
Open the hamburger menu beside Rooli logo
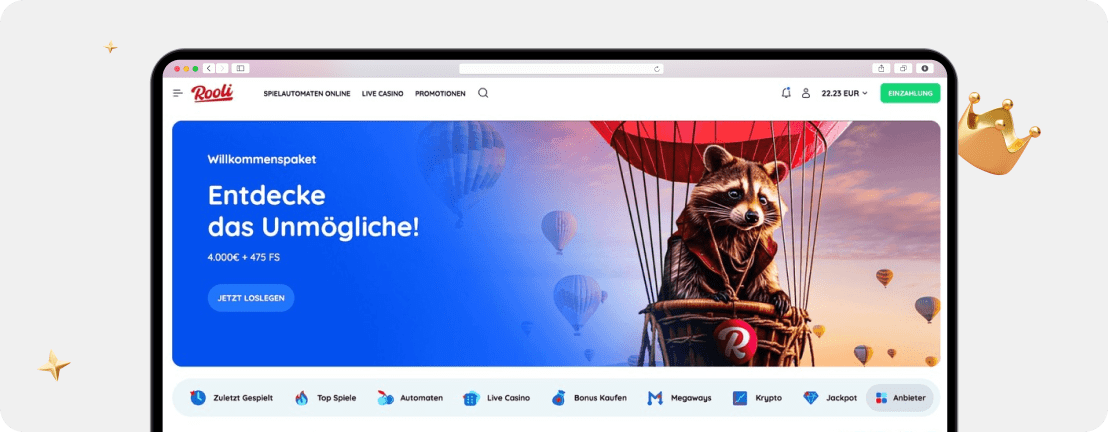pyautogui.click(x=178, y=93)
